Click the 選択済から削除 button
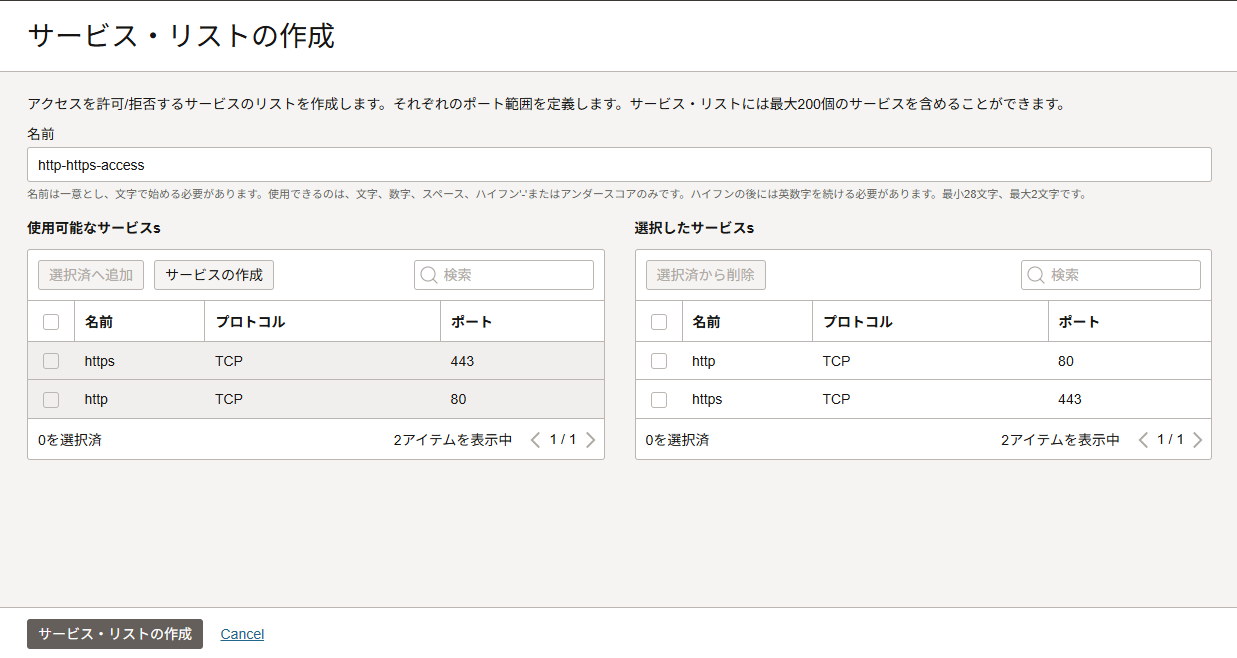 (706, 275)
